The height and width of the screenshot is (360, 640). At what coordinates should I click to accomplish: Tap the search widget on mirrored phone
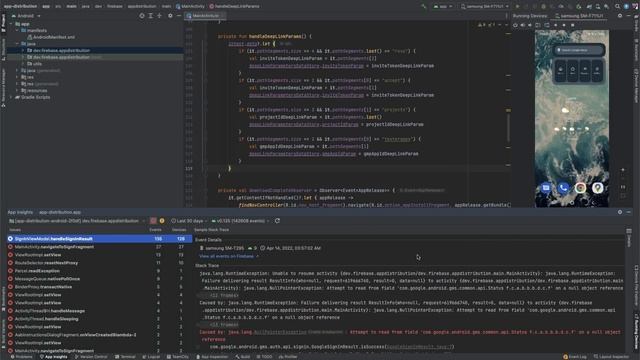click(578, 50)
